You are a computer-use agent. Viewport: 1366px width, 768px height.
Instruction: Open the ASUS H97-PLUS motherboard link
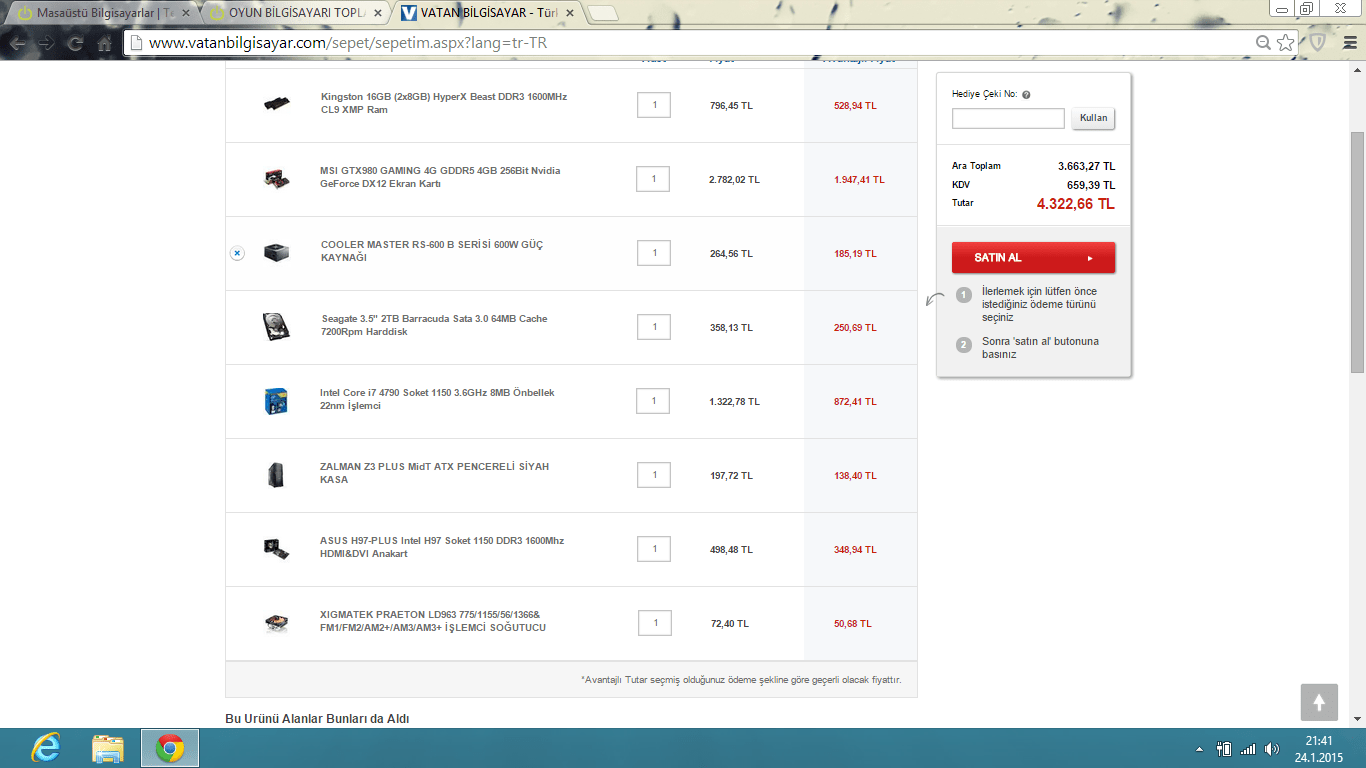coord(442,547)
